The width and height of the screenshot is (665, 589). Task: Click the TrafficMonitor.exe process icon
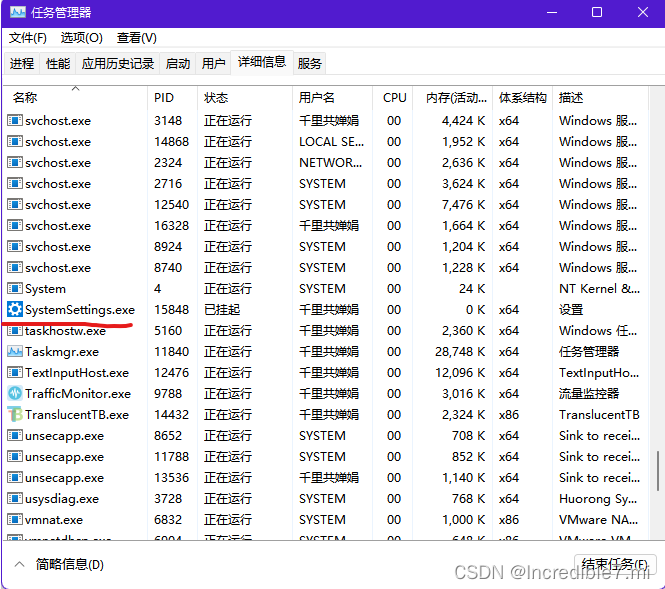tap(15, 394)
